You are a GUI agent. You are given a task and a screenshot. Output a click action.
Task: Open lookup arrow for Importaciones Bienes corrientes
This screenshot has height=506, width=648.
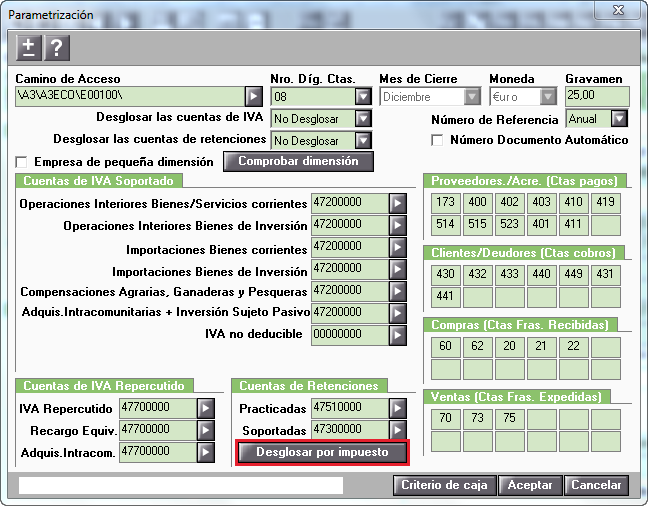point(398,247)
